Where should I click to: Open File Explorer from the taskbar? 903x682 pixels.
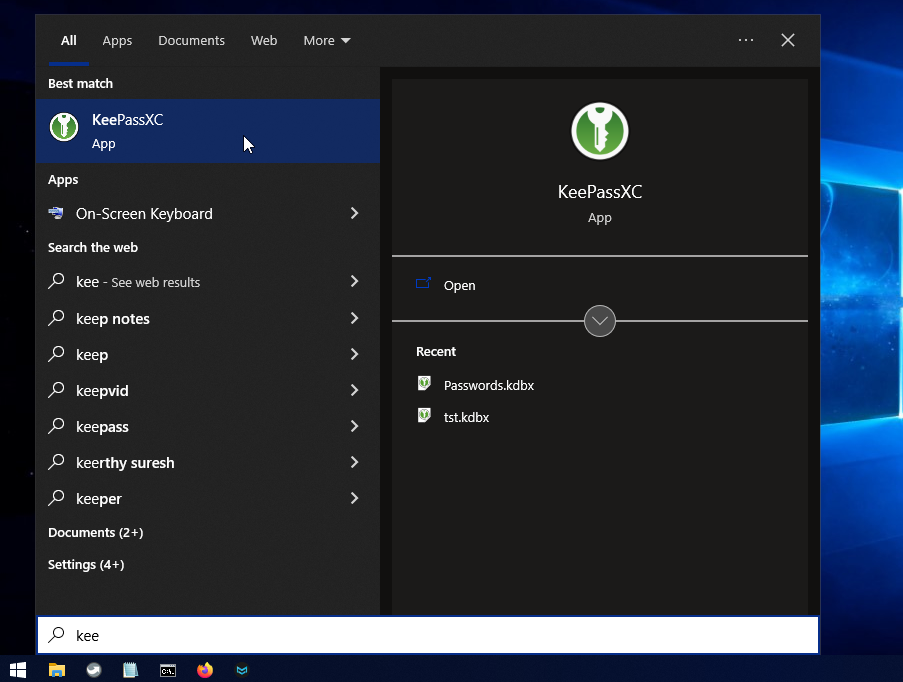(x=56, y=670)
